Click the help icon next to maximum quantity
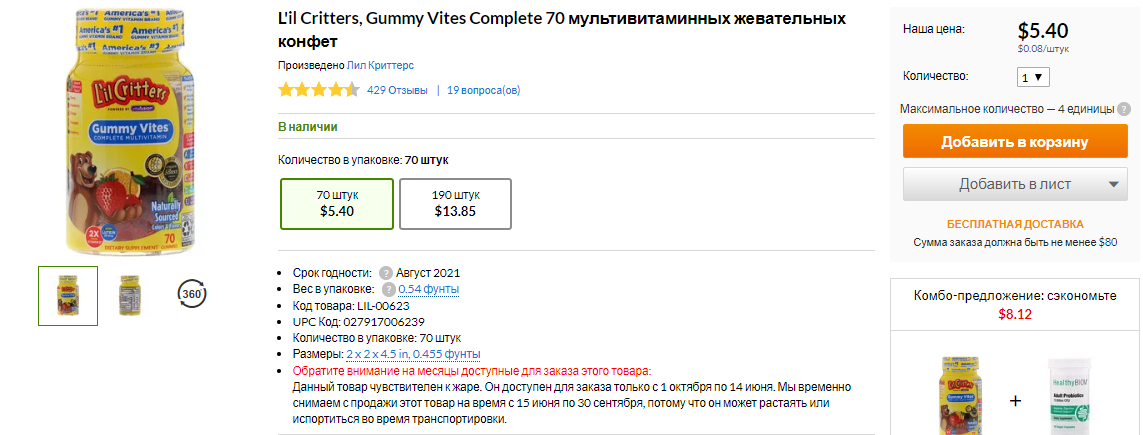Image resolution: width=1143 pixels, height=435 pixels. (1124, 109)
